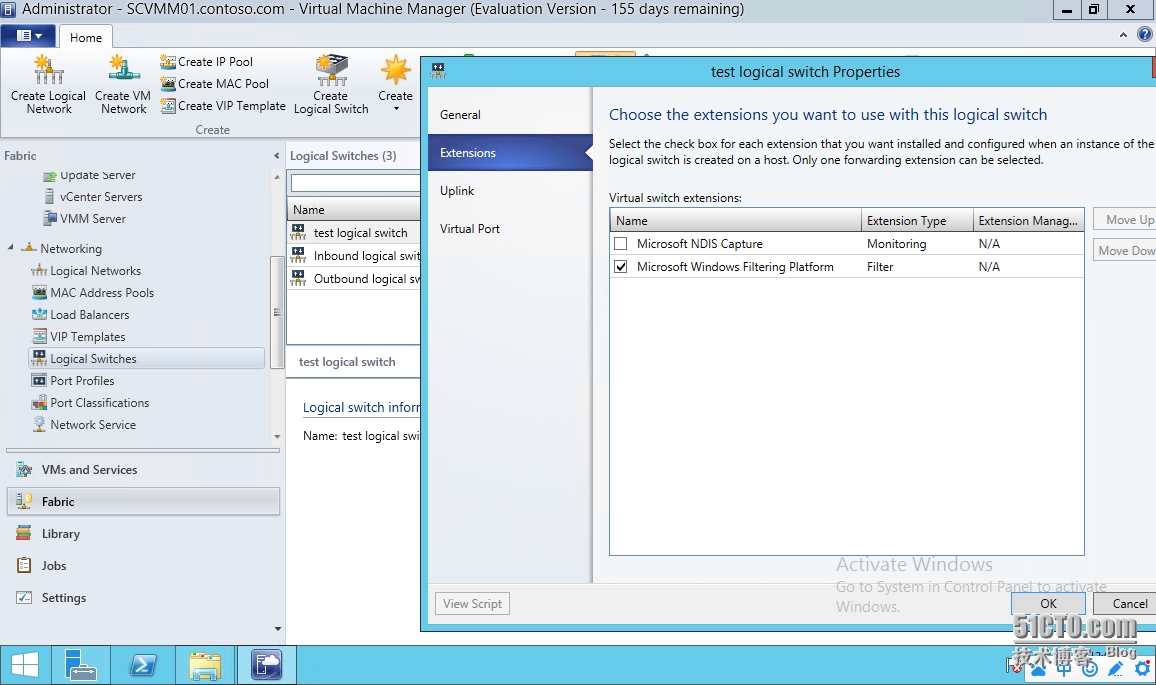The height and width of the screenshot is (685, 1156).
Task: Click Logical Networks icon in tree
Action: tap(39, 271)
